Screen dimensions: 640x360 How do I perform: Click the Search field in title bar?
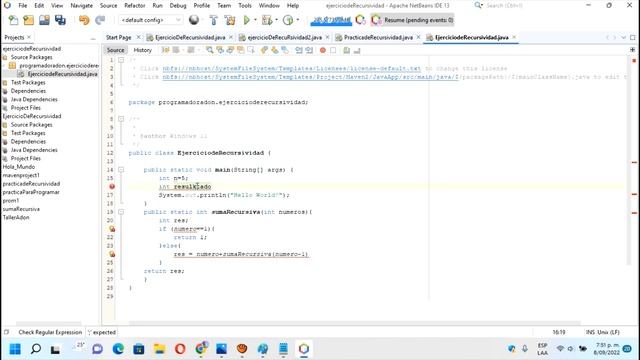tap(504, 5)
